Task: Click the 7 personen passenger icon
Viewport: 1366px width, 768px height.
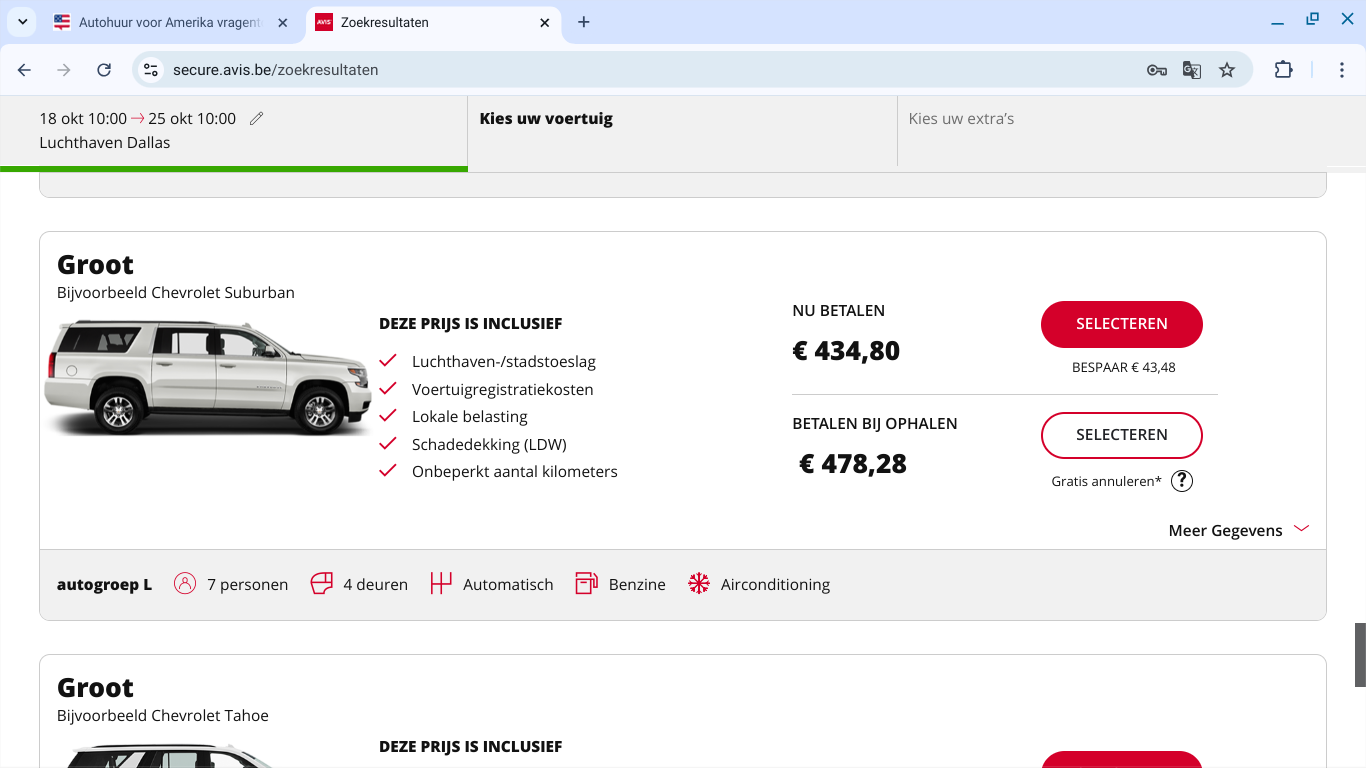Action: (x=185, y=584)
